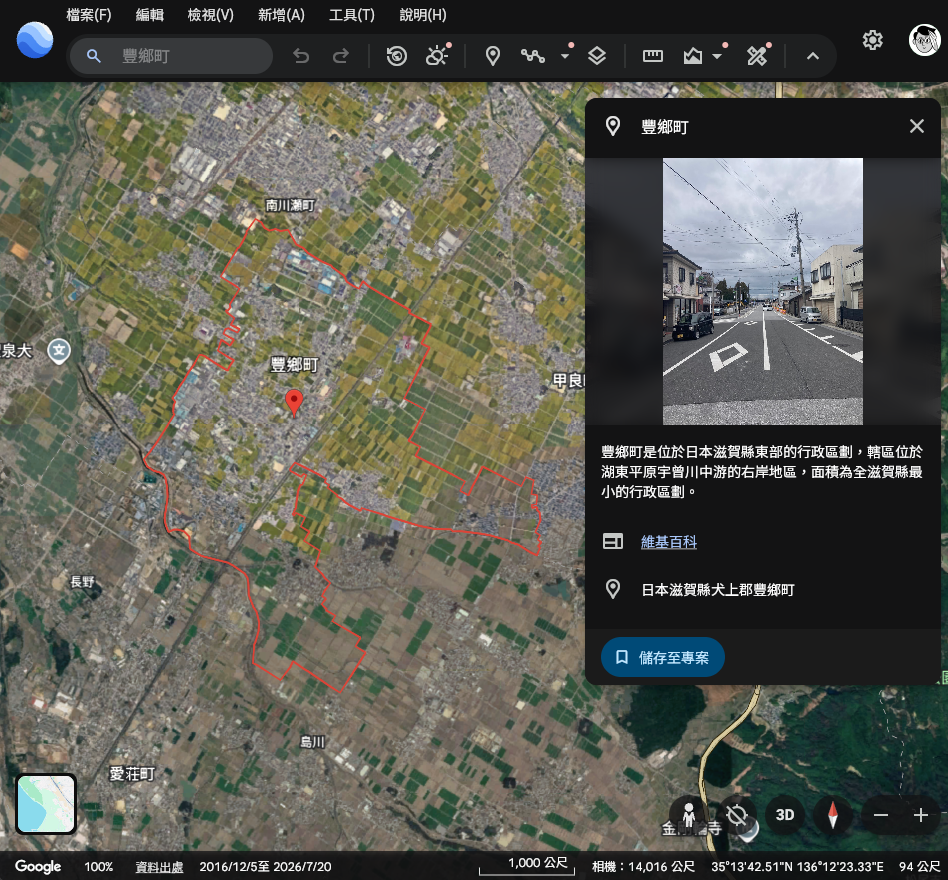Viewport: 948px width, 880px height.
Task: Activate Street View pegman icon
Action: [x=689, y=815]
